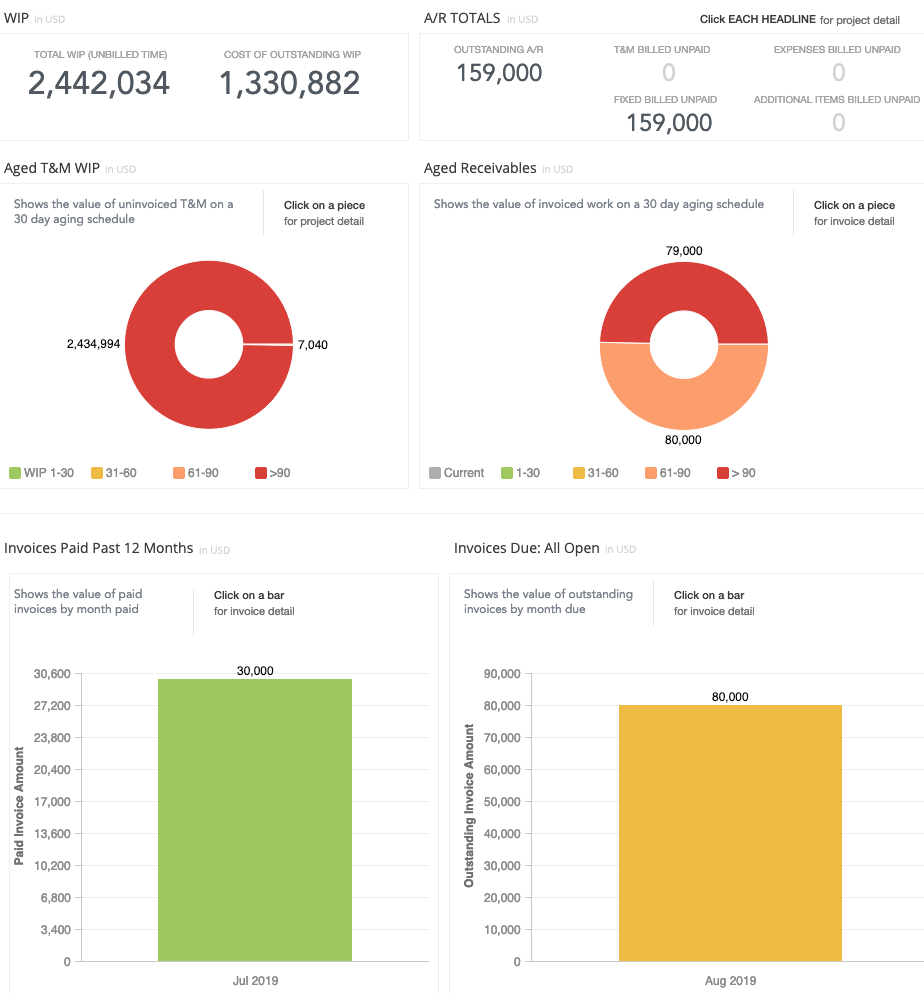Screen dimensions: 924x993
Task: Toggle the yellow 31-60 swatch in the WIP legend
Action: coord(97,472)
